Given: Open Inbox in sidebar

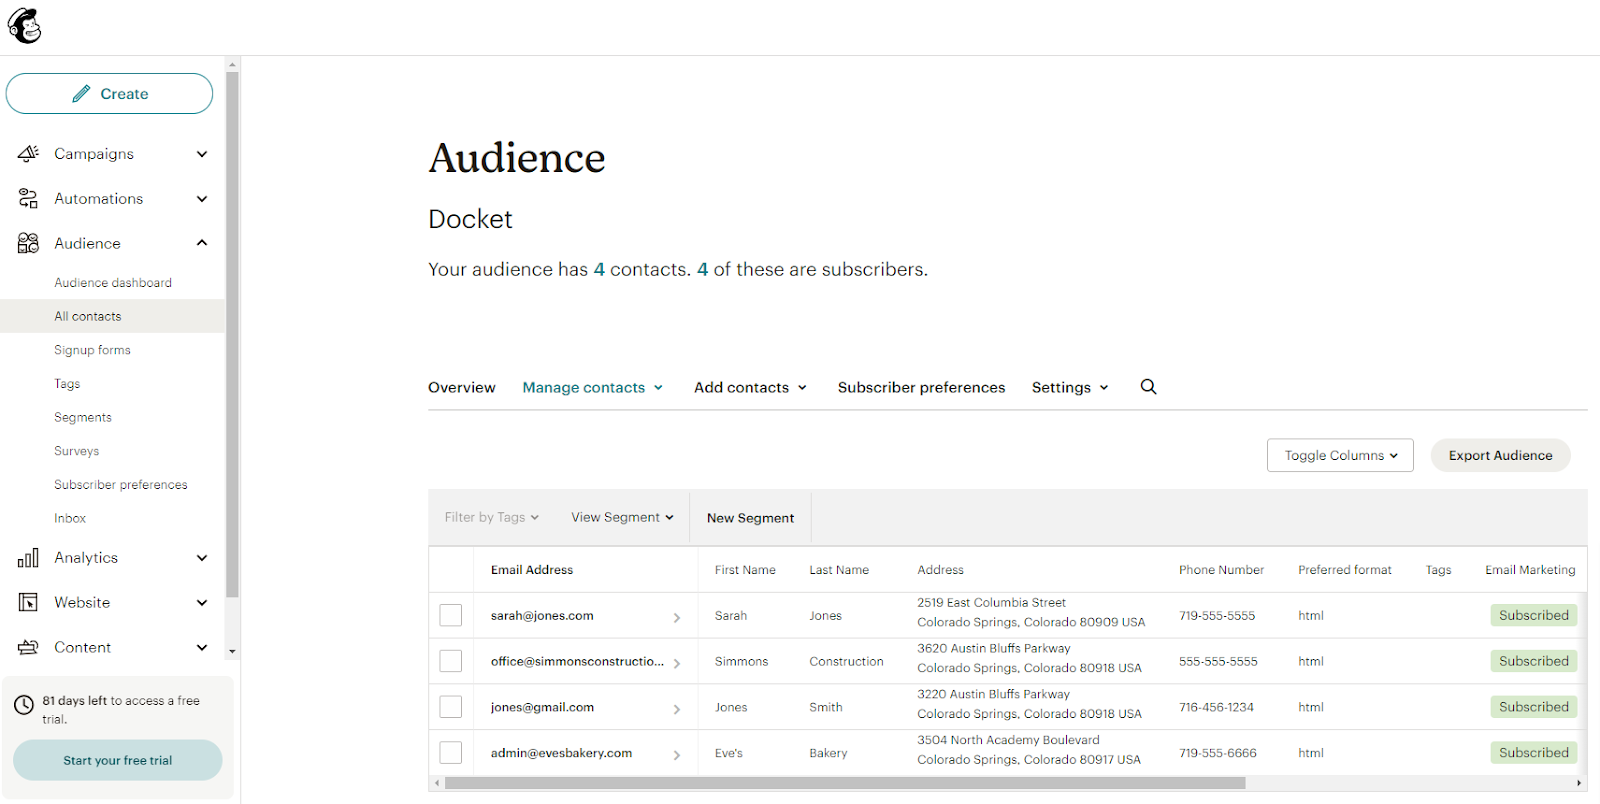Looking at the screenshot, I should tap(70, 518).
